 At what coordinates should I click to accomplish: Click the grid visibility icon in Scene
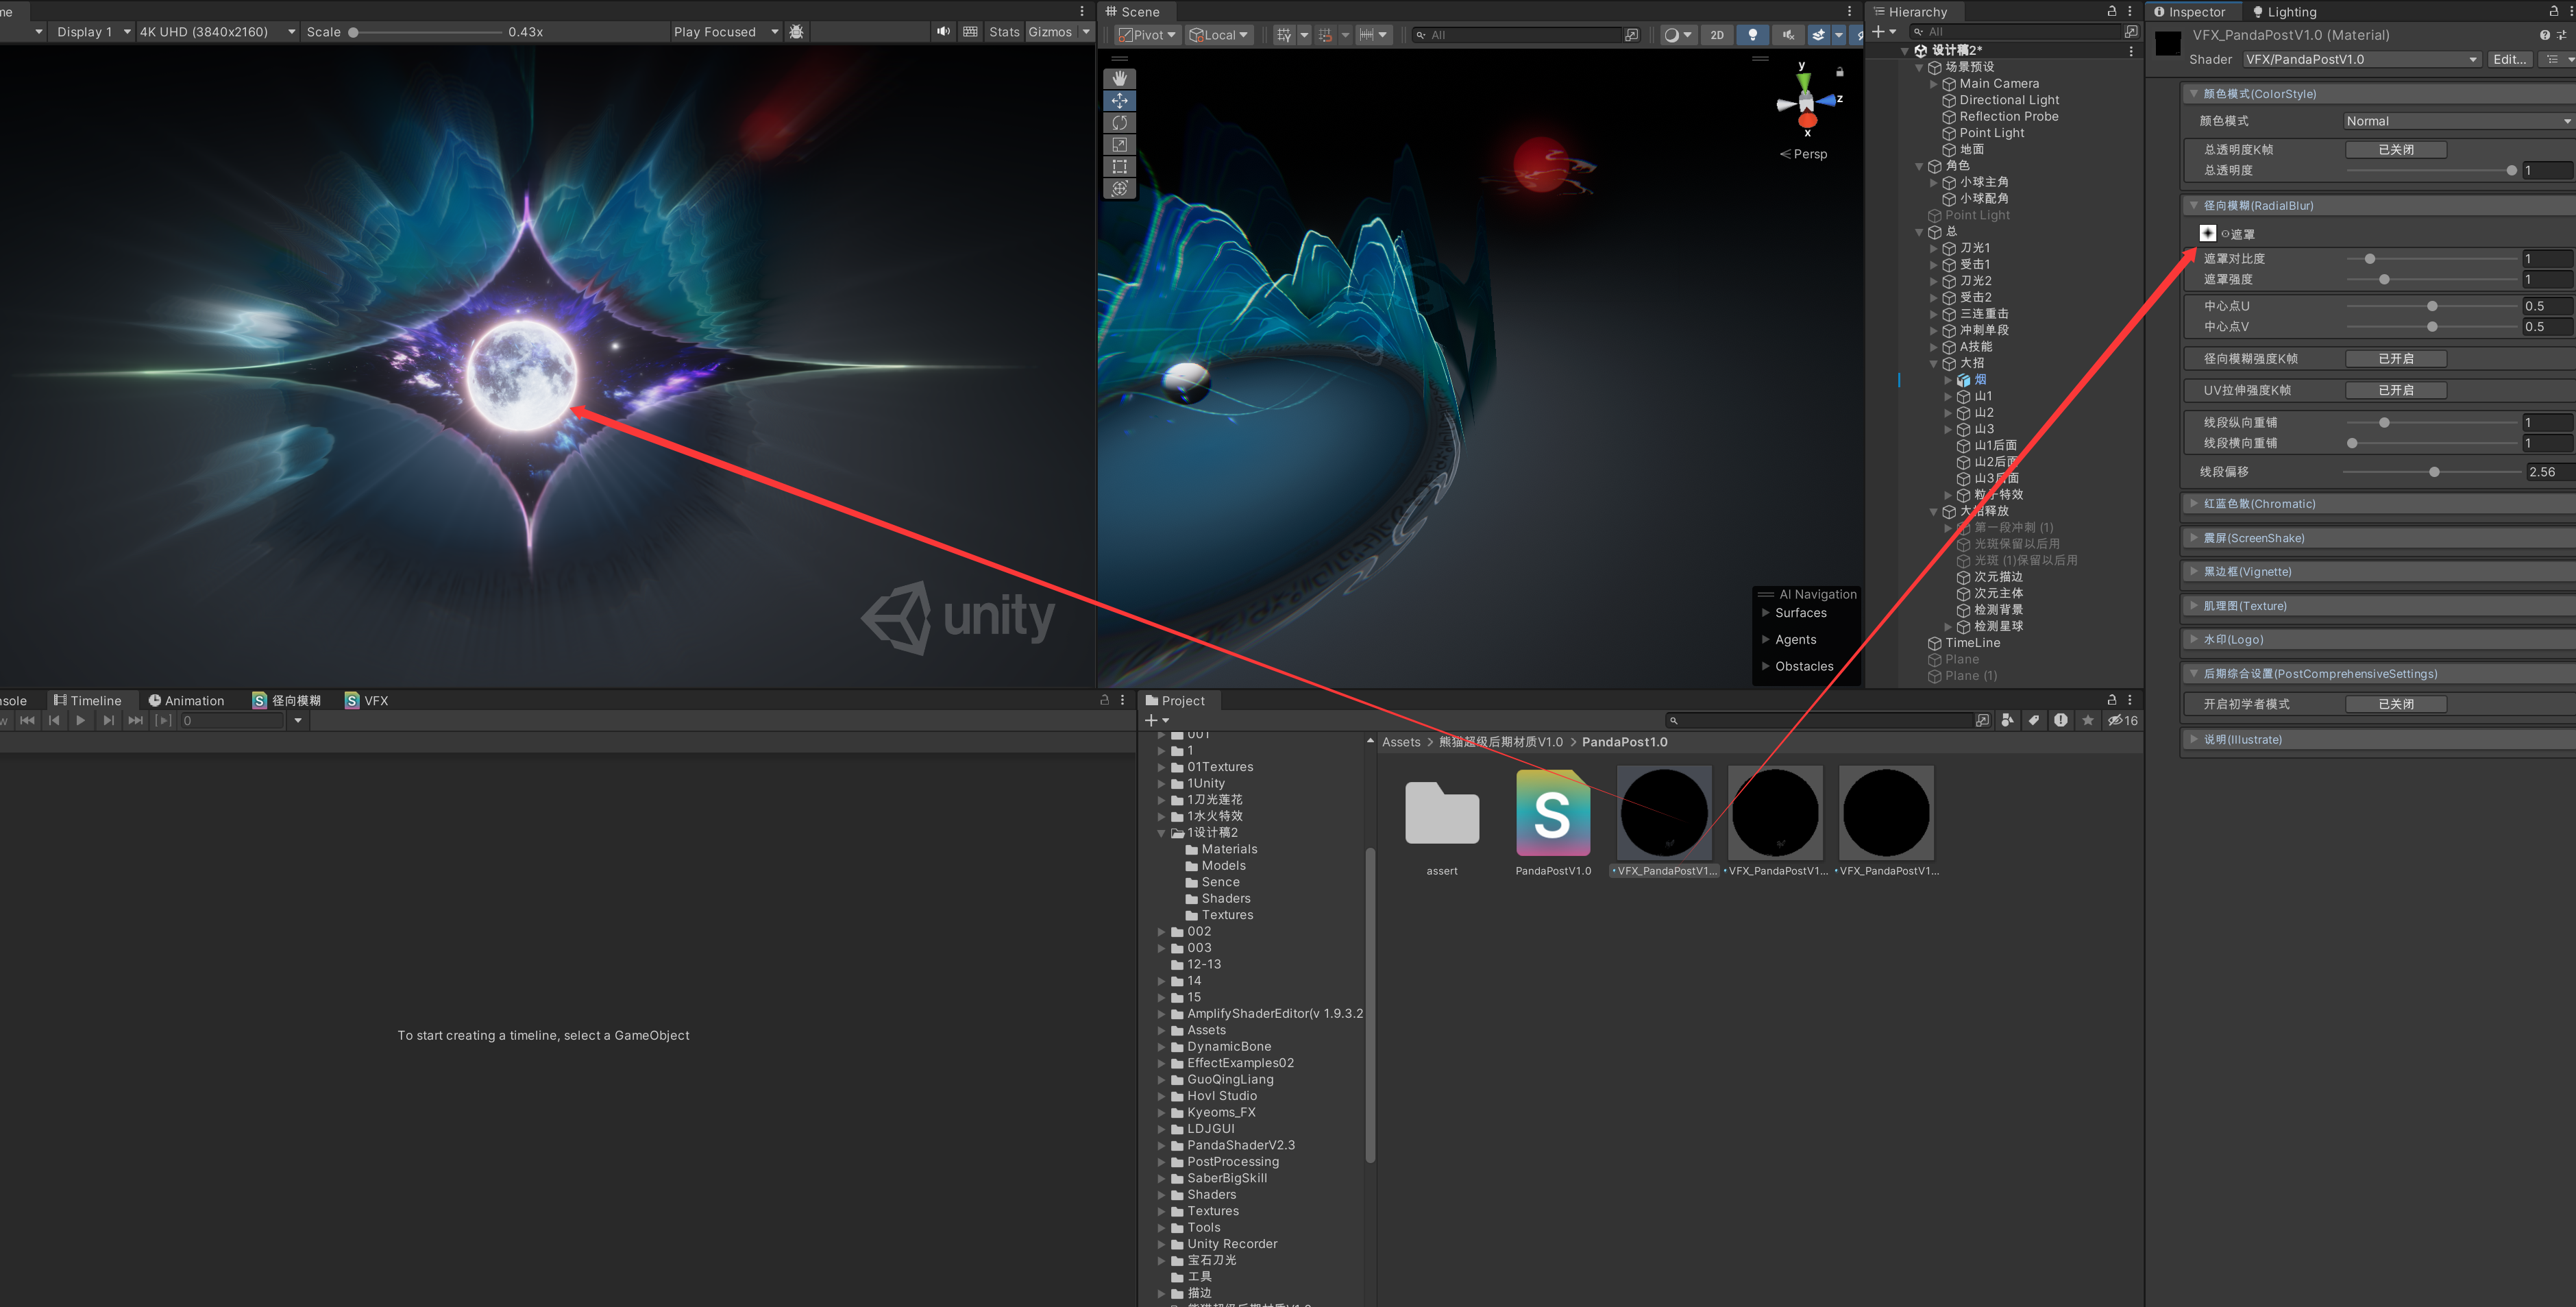click(x=1284, y=35)
